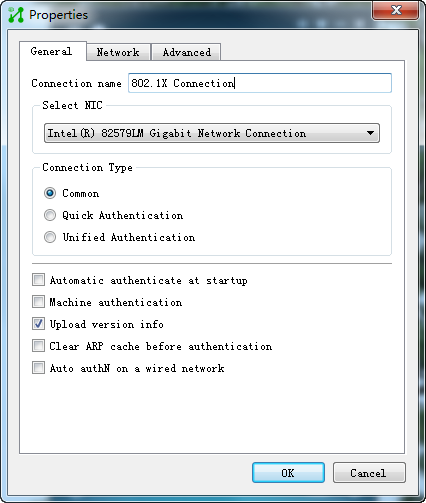Select the General tab
The height and width of the screenshot is (503, 426).
tap(52, 51)
